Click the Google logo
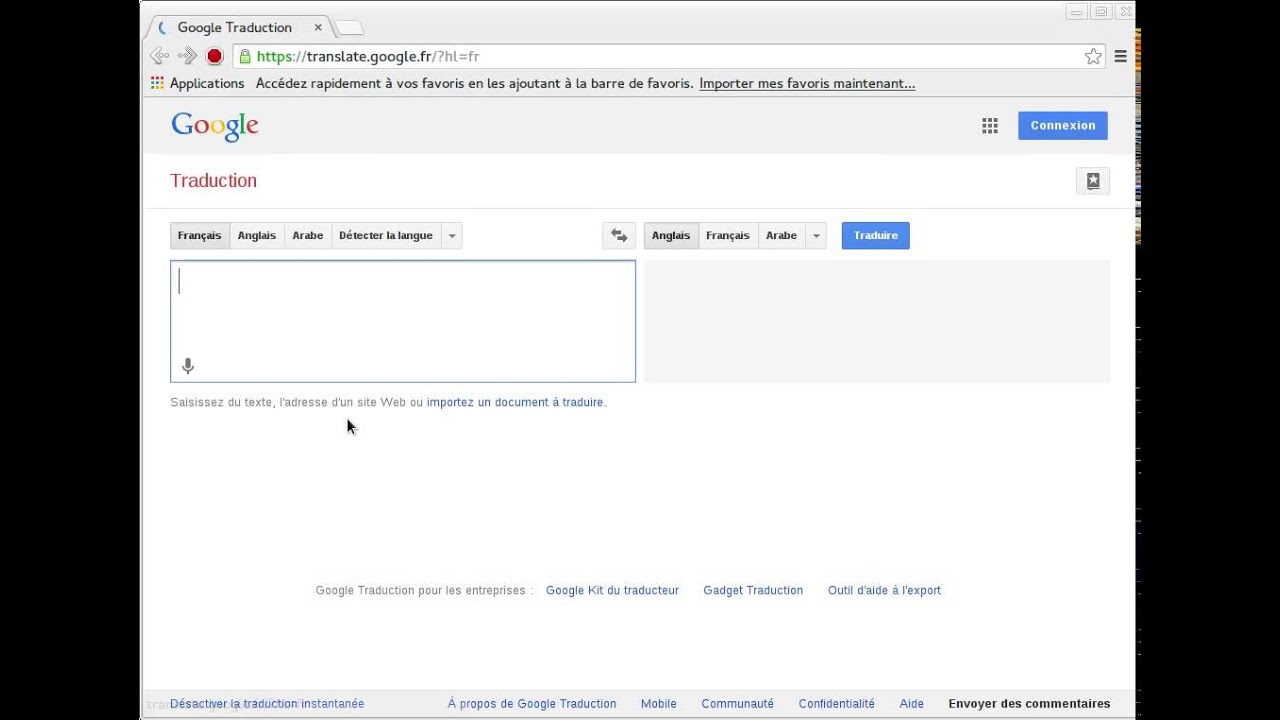1280x720 pixels. [215, 126]
